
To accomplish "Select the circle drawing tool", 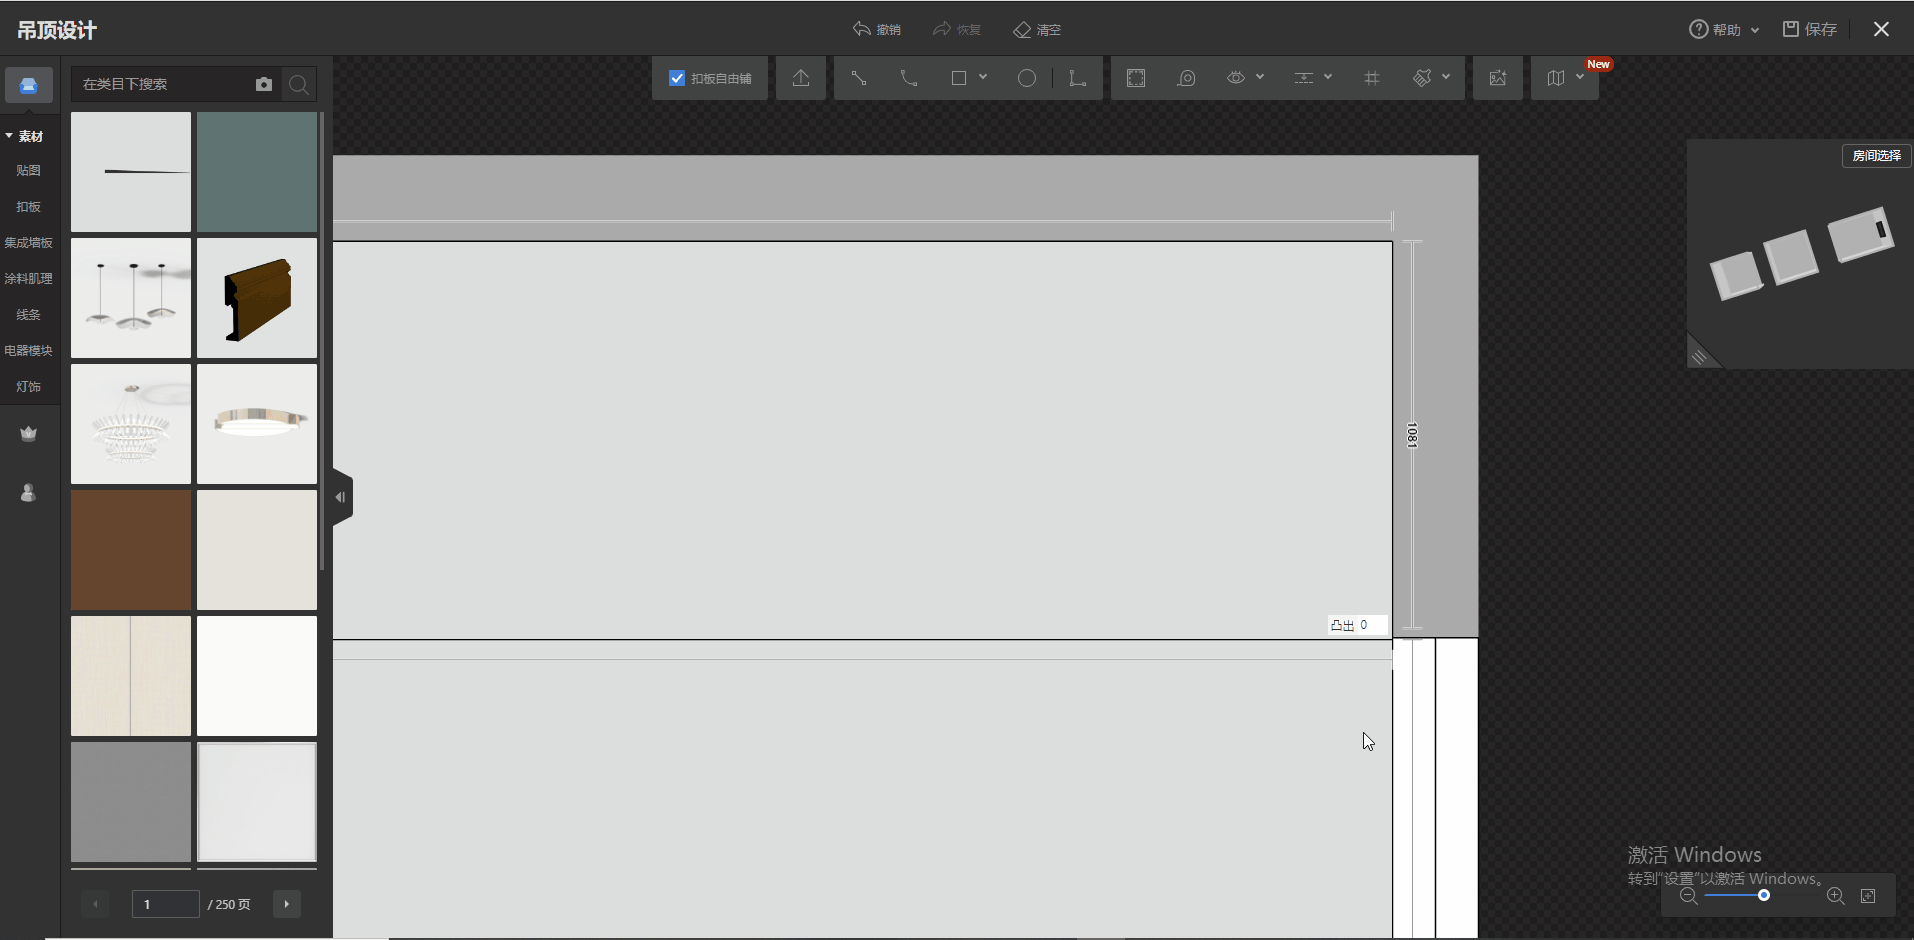I will [x=1026, y=78].
